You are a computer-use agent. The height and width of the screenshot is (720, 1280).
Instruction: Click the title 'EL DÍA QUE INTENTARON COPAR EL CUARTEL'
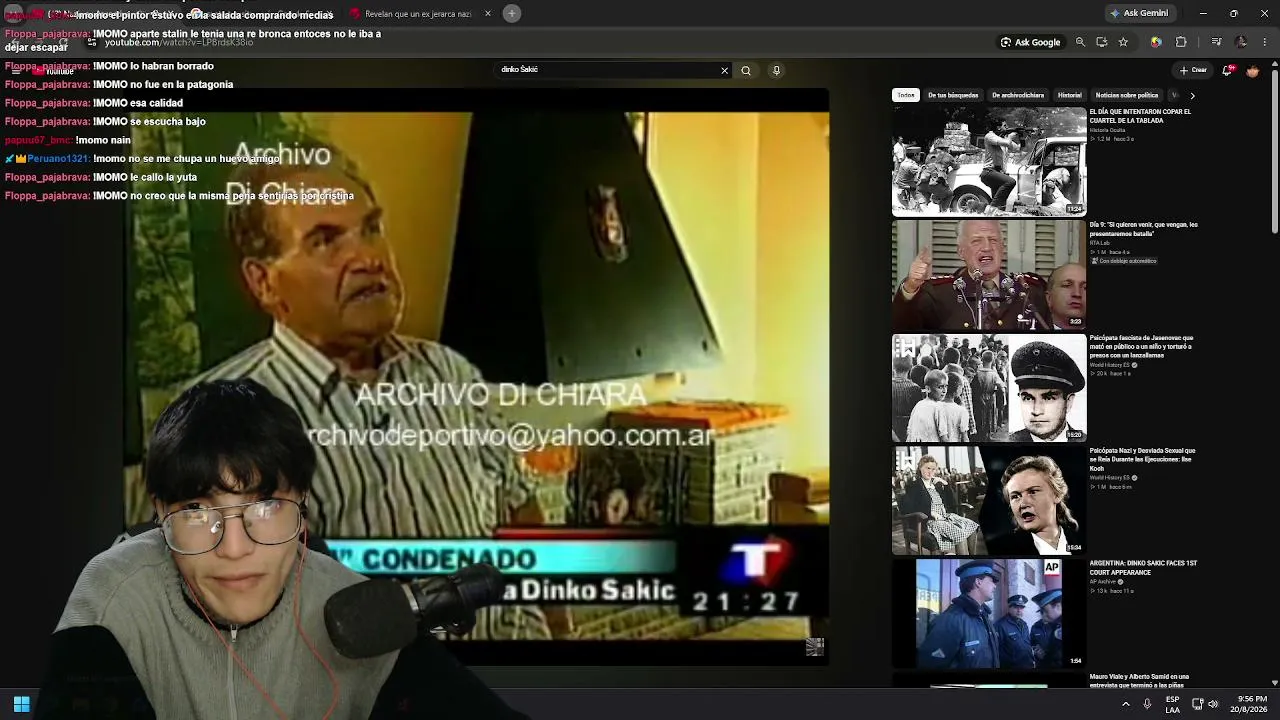1140,115
